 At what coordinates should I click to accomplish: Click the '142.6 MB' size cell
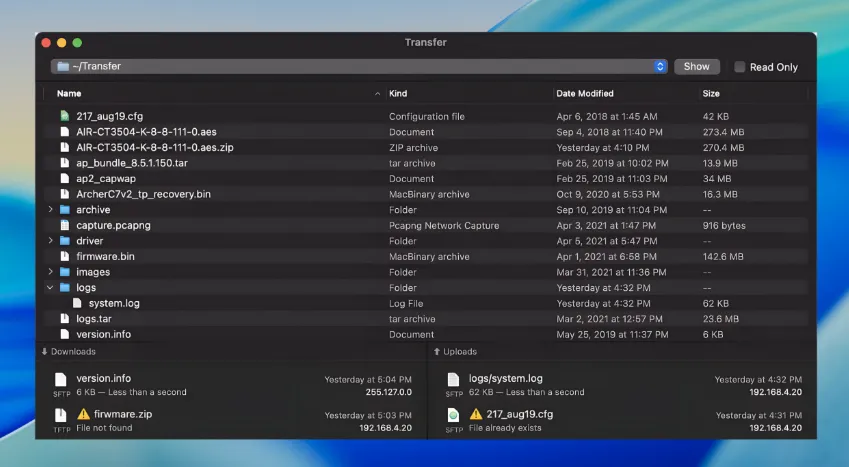point(723,256)
